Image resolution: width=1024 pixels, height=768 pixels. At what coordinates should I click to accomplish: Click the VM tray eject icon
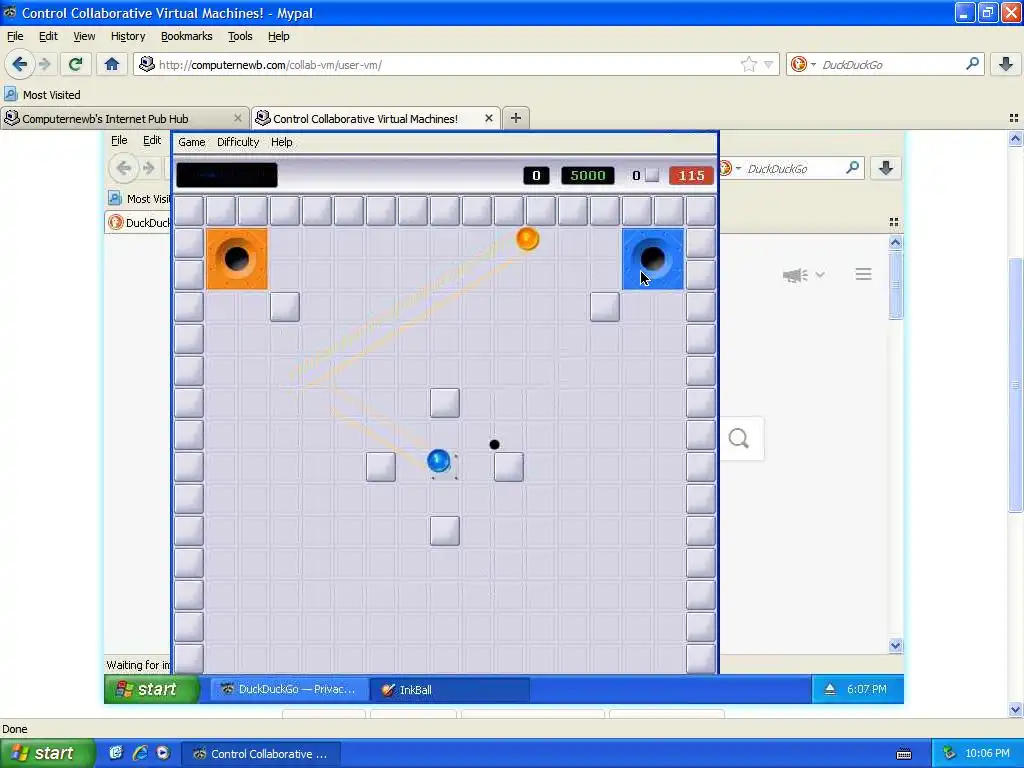pos(830,689)
